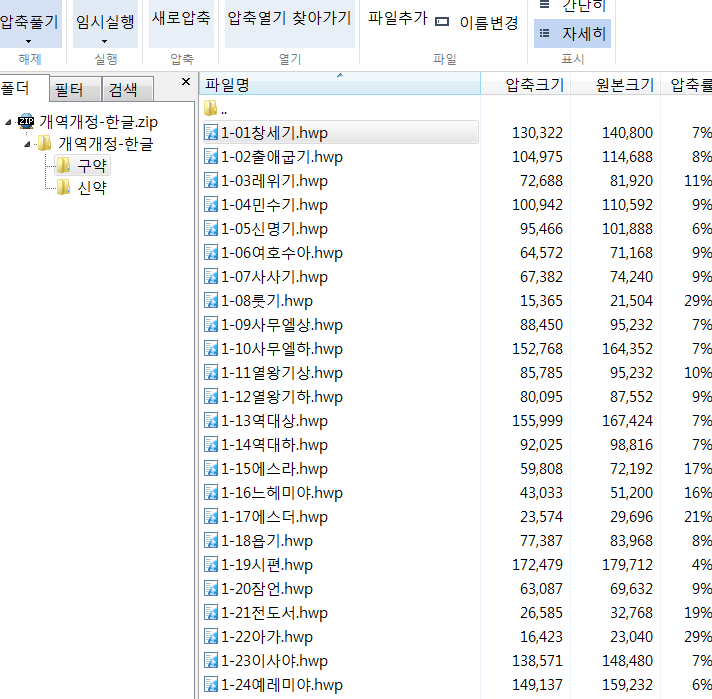The width and height of the screenshot is (712, 699).
Task: Select the 검색 tab
Action: 128,89
